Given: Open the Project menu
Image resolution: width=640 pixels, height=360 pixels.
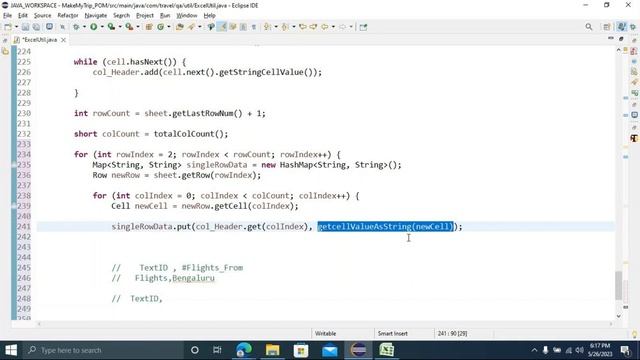Looking at the screenshot, I should click(145, 16).
